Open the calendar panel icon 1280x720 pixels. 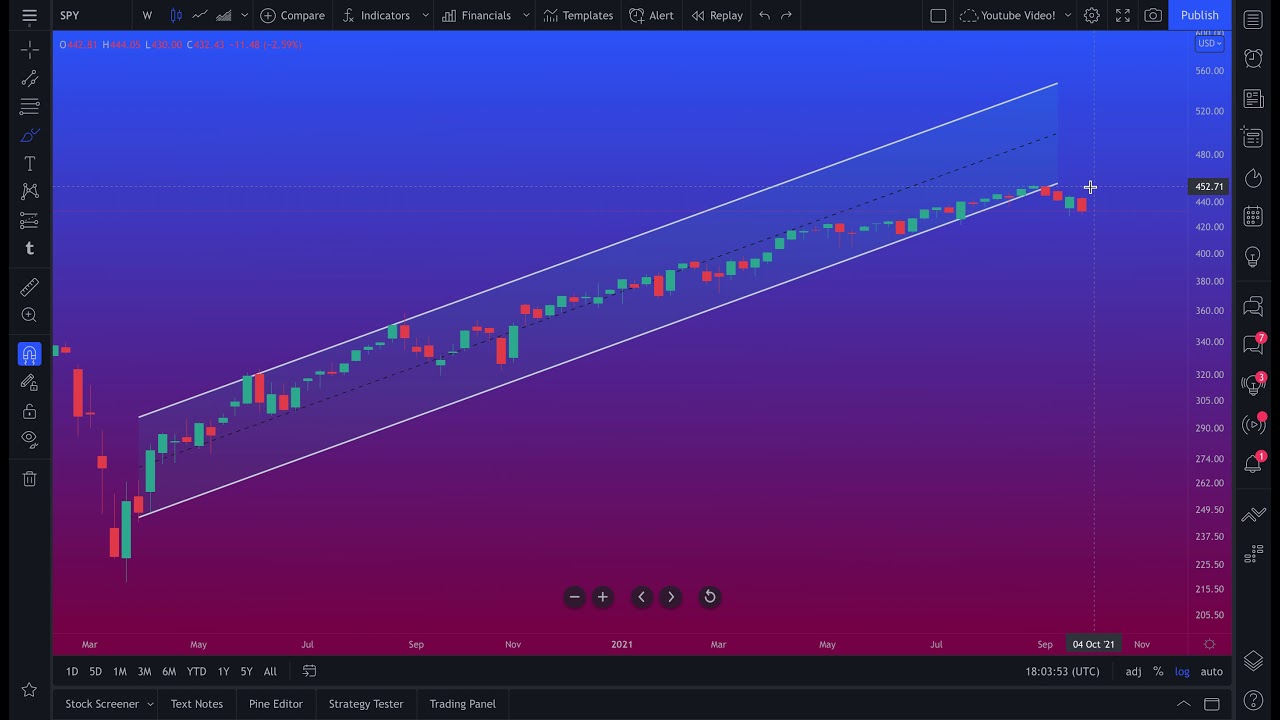(x=1253, y=216)
